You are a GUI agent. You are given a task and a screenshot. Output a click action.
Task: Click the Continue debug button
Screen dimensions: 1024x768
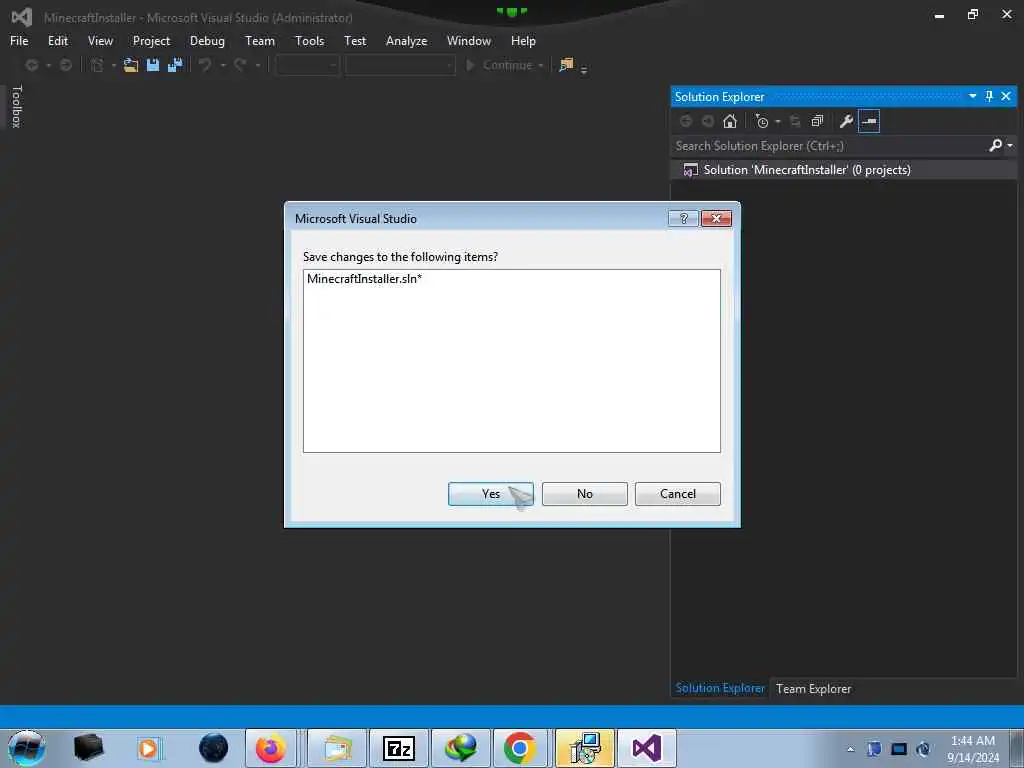click(499, 65)
